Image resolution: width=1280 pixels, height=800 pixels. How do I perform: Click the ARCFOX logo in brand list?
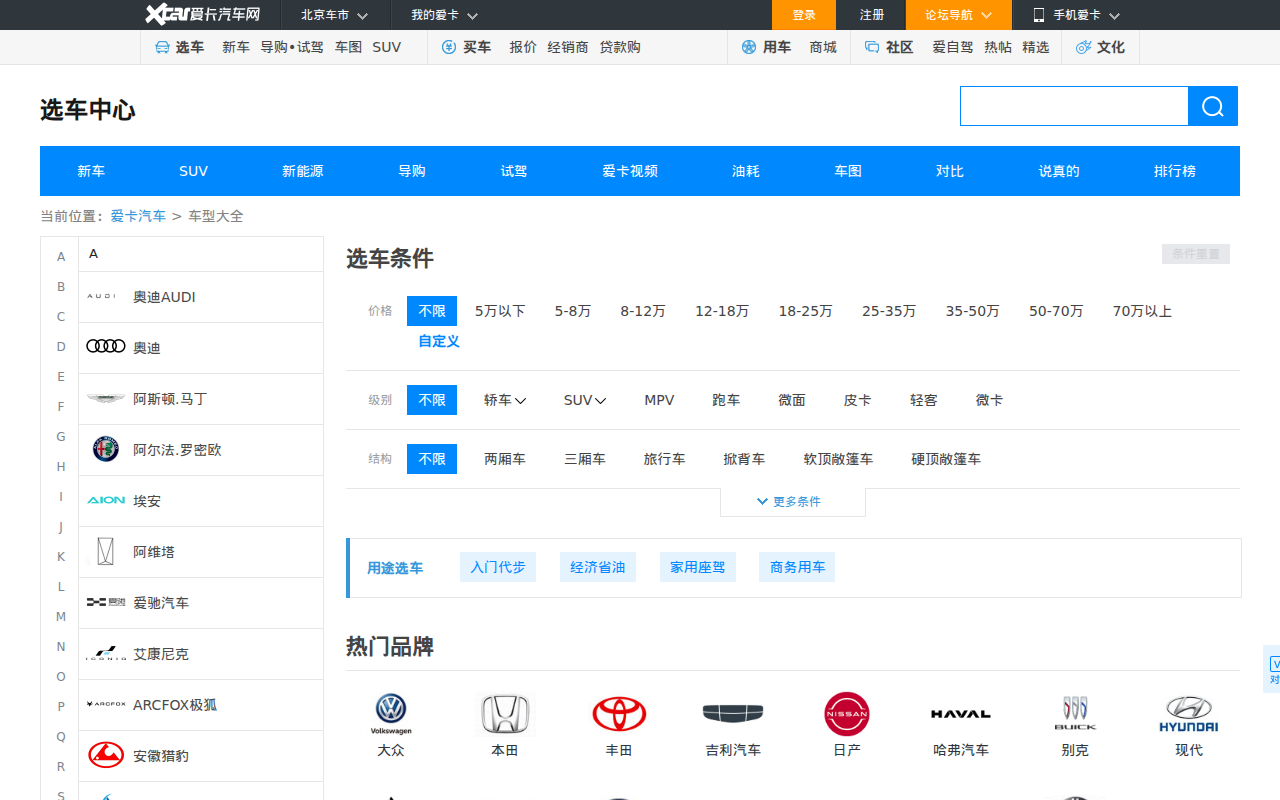pos(106,704)
